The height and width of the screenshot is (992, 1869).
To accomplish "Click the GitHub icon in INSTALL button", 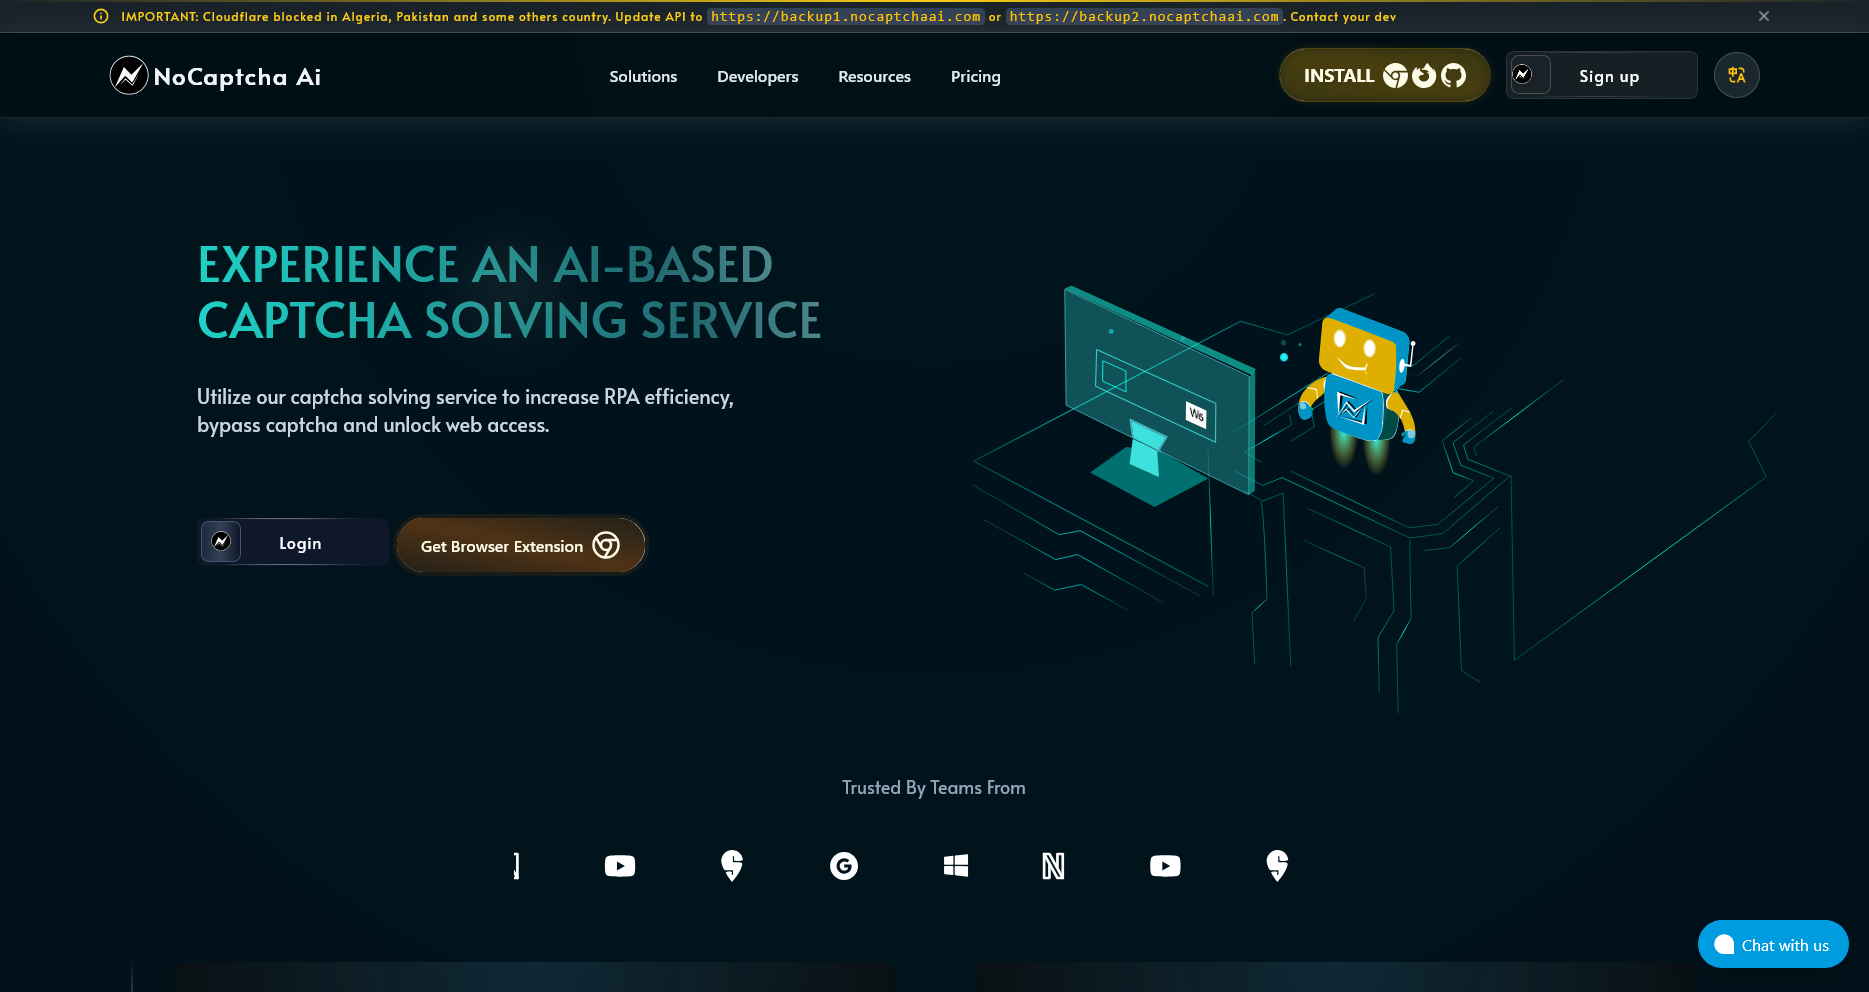I will tap(1453, 76).
